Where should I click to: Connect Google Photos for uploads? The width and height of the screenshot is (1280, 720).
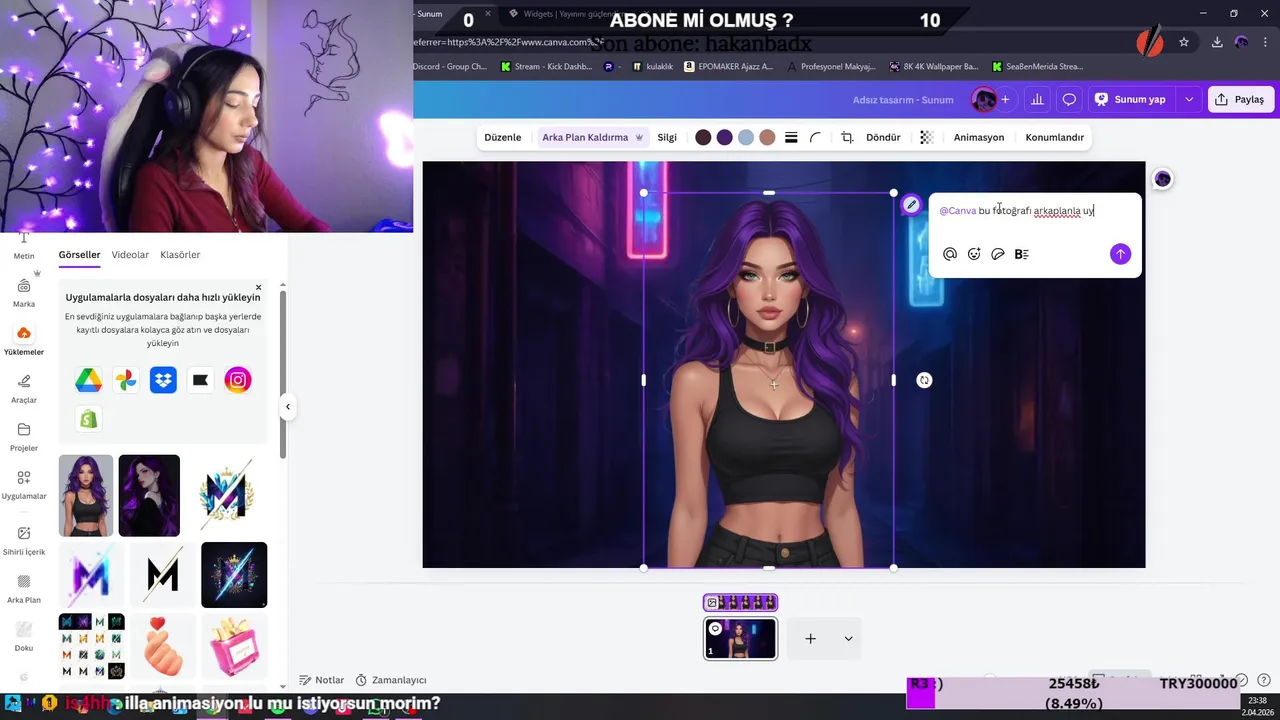126,380
